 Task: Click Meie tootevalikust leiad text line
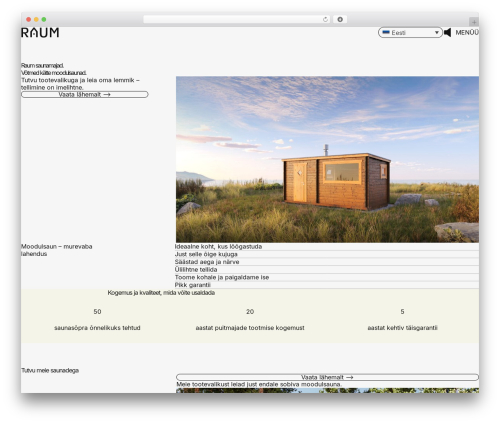[x=259, y=384]
